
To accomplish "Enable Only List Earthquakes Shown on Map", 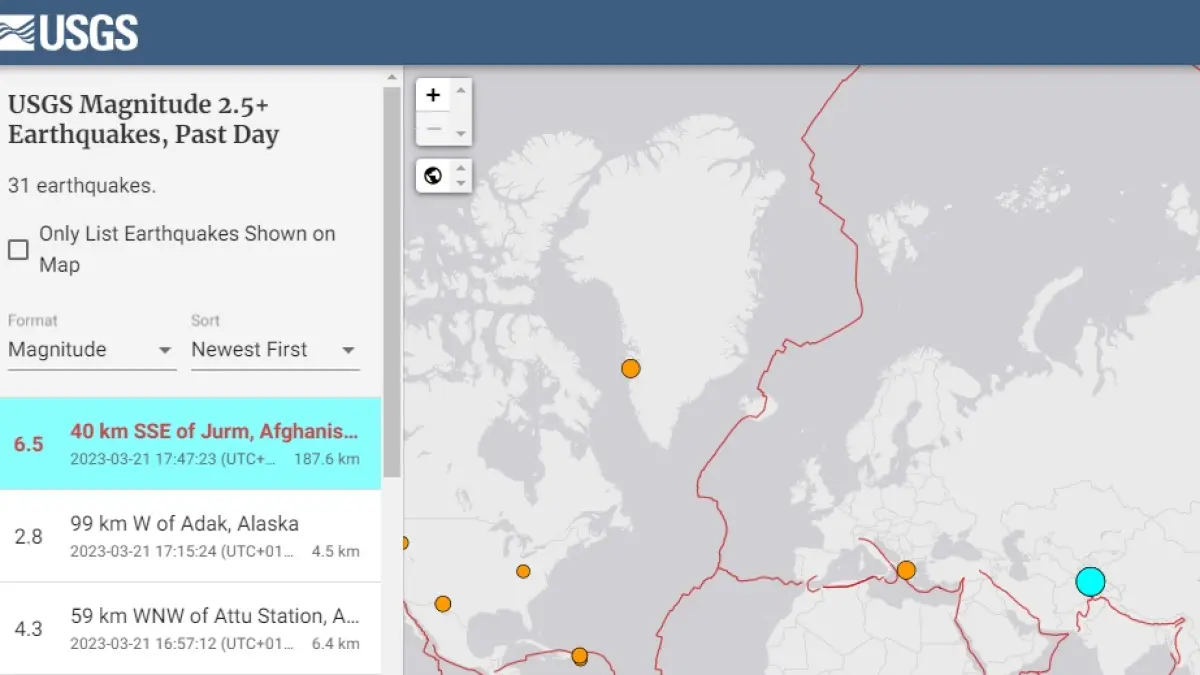I will coord(18,250).
